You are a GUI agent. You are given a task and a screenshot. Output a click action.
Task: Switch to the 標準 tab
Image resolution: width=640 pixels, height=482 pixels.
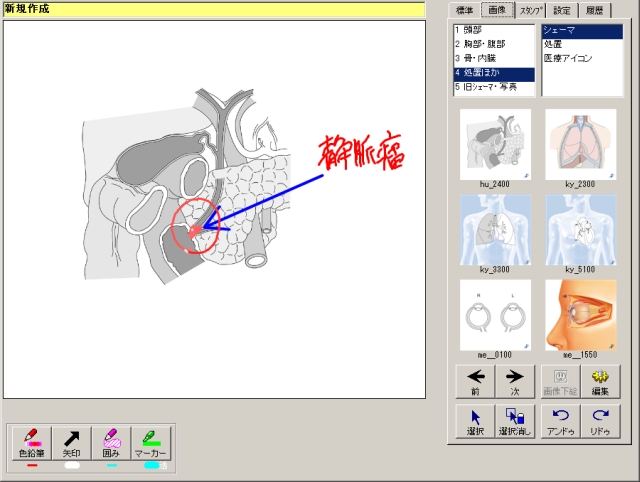(x=464, y=11)
